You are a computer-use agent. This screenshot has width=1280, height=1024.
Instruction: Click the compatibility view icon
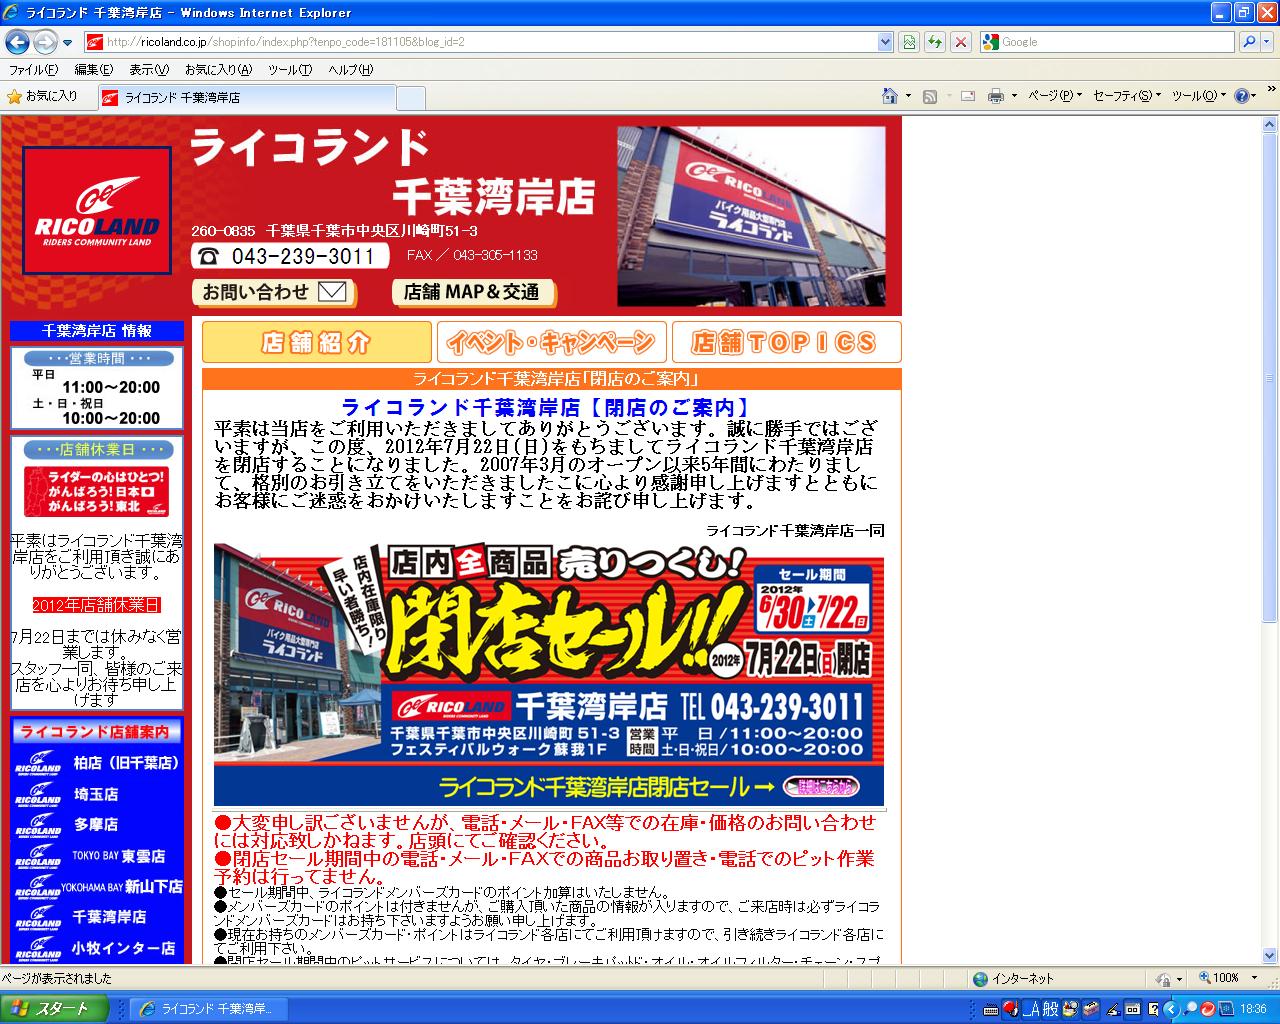tap(908, 42)
